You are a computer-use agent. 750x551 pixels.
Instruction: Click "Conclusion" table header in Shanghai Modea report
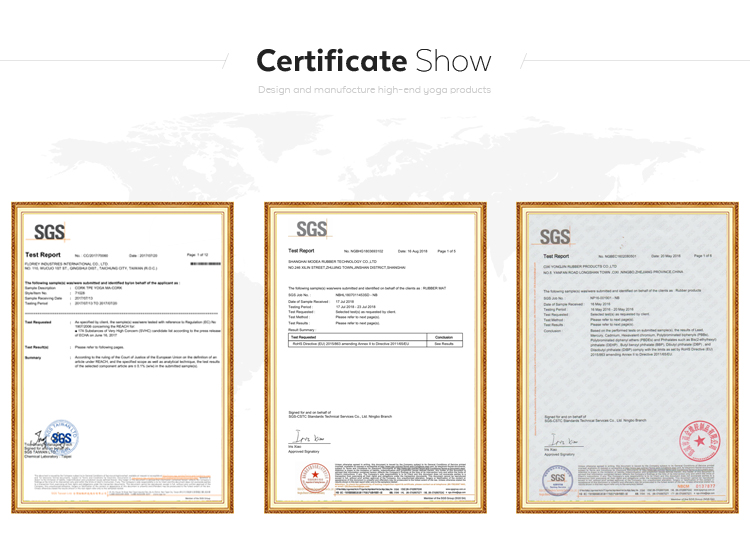click(x=444, y=337)
